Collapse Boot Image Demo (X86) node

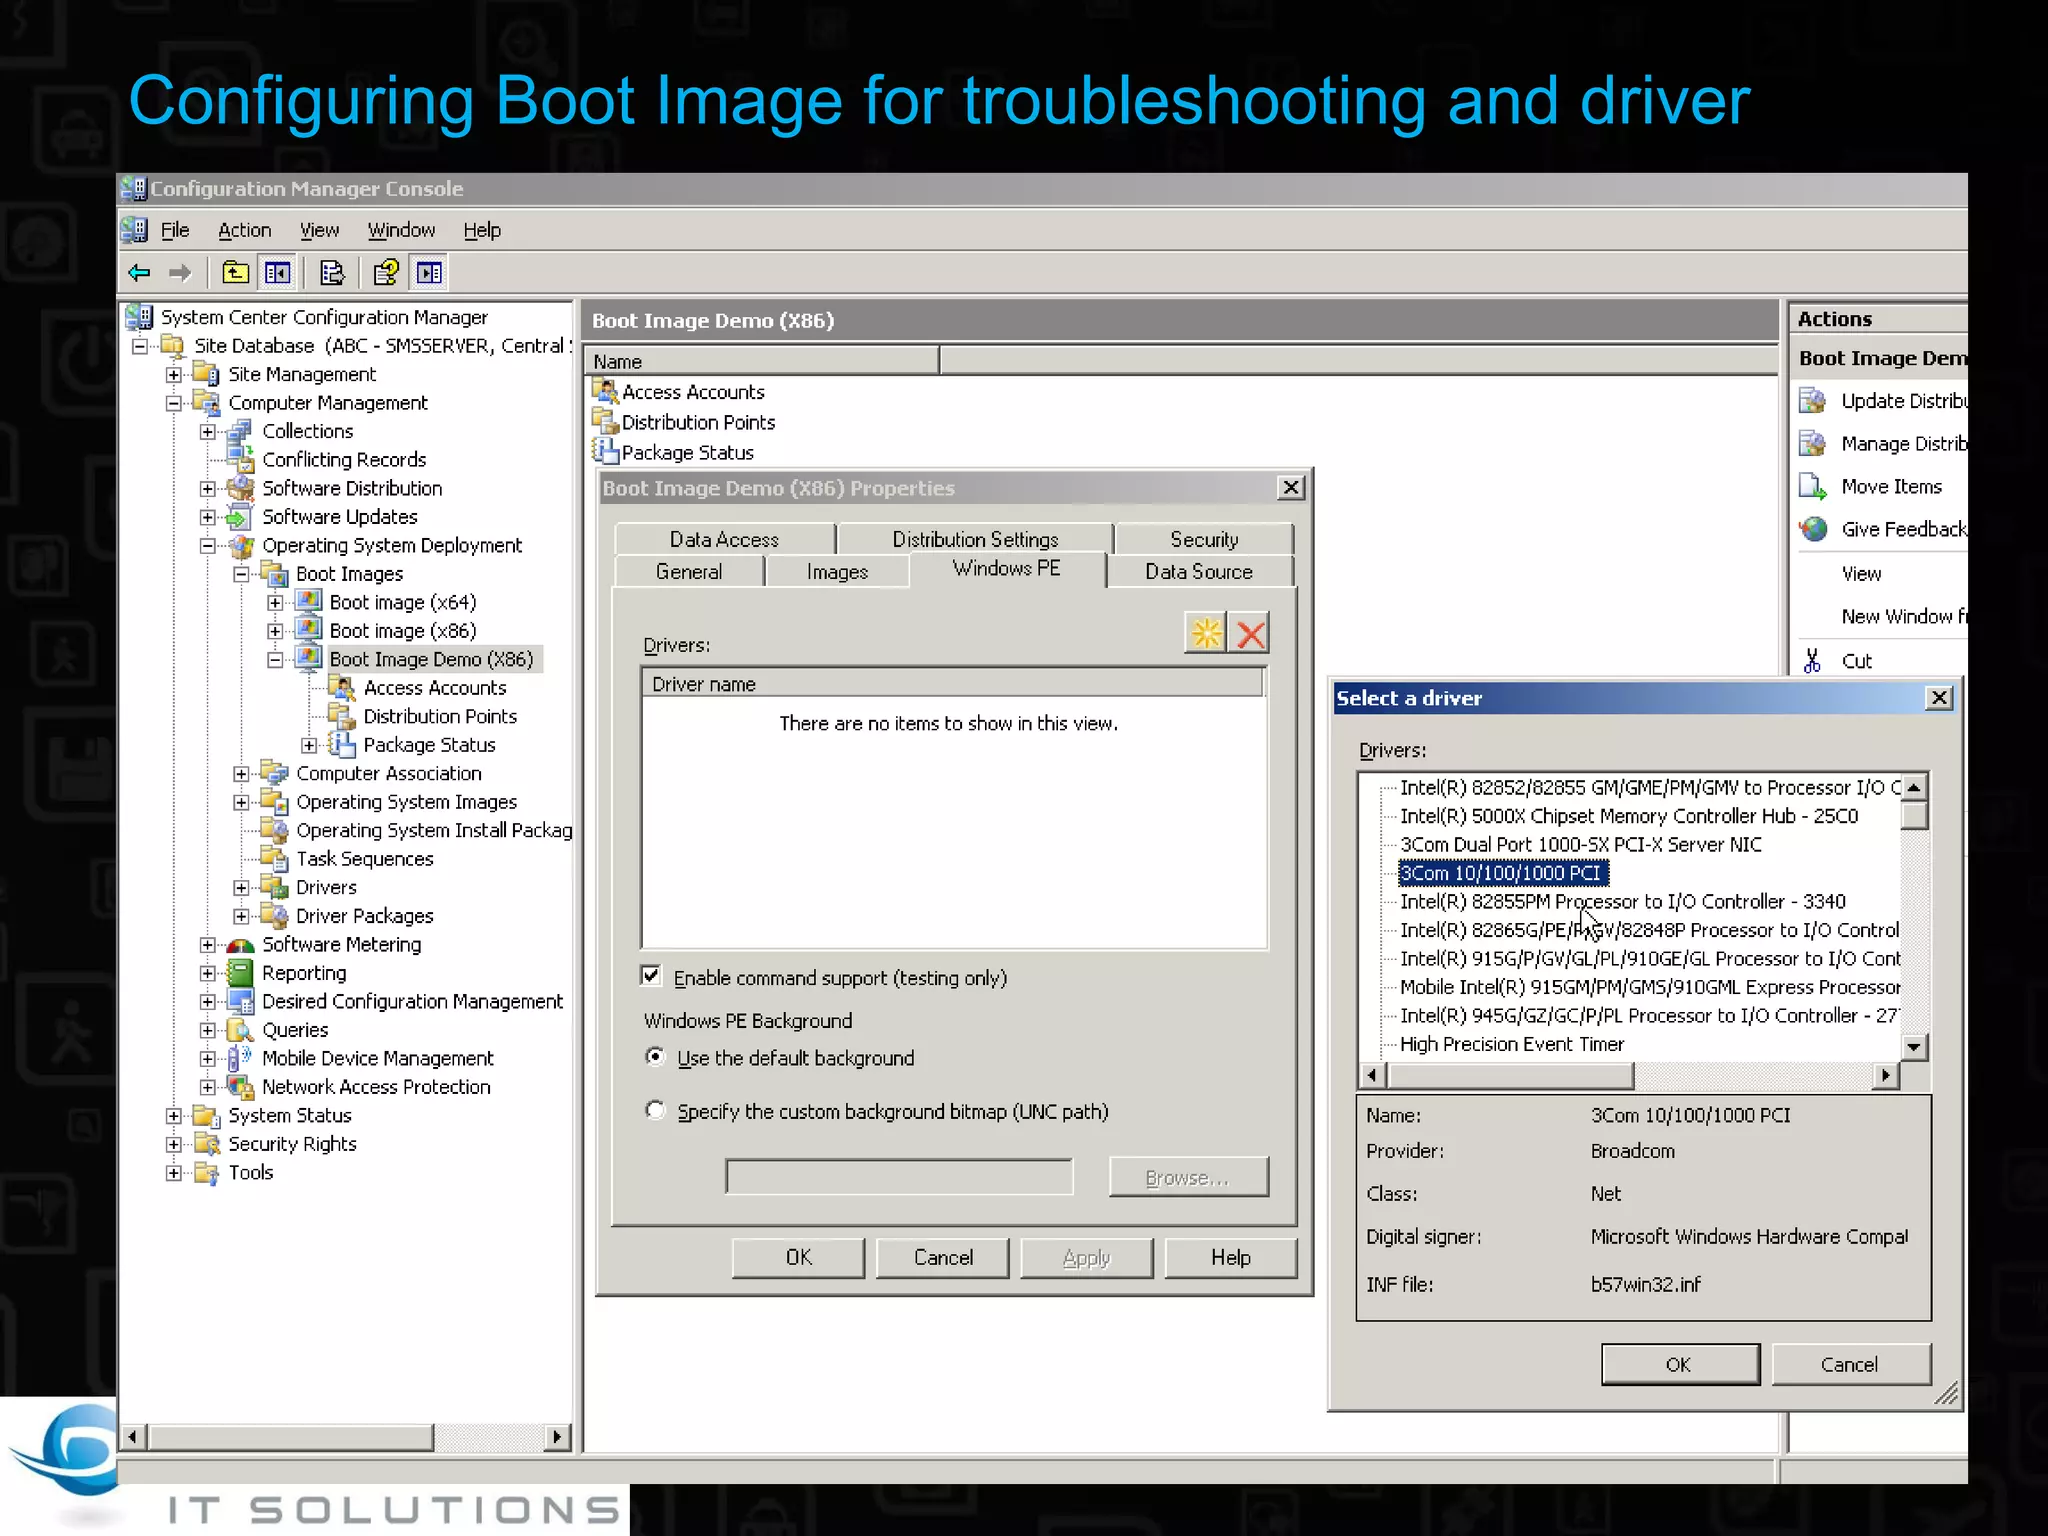(275, 660)
